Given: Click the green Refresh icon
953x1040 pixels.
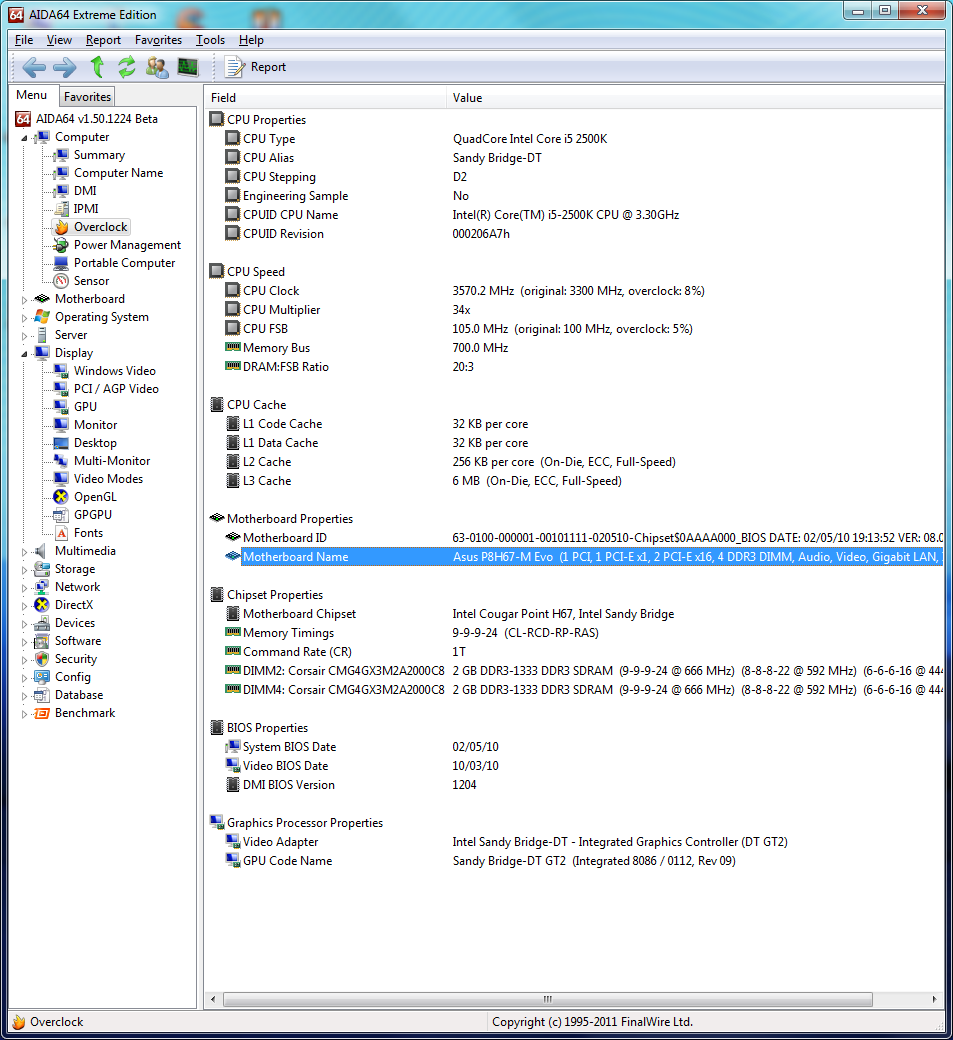Looking at the screenshot, I should tap(127, 67).
